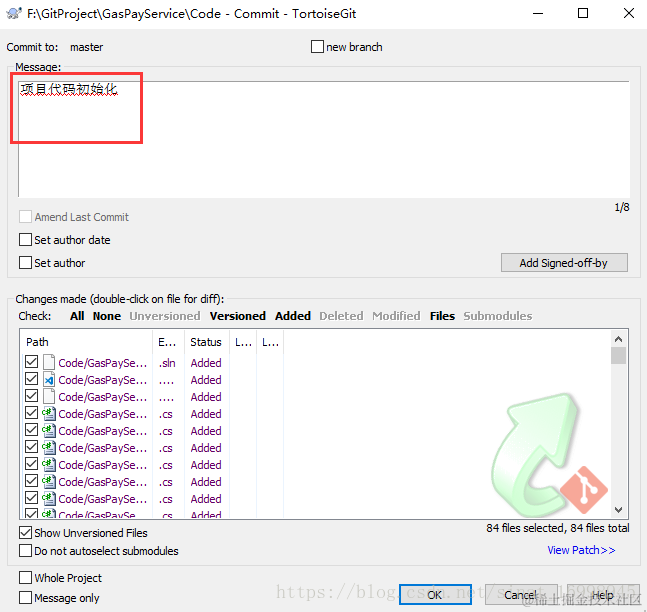
Task: Click the 84 files selected status text
Action: pyautogui.click(x=557, y=528)
